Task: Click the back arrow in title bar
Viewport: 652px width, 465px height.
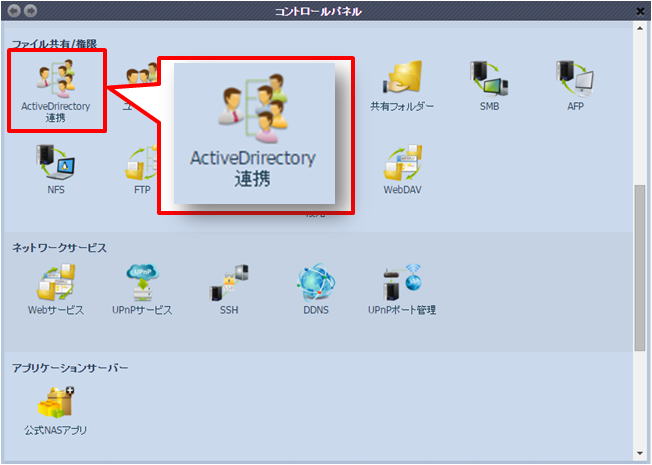Action: click(14, 10)
